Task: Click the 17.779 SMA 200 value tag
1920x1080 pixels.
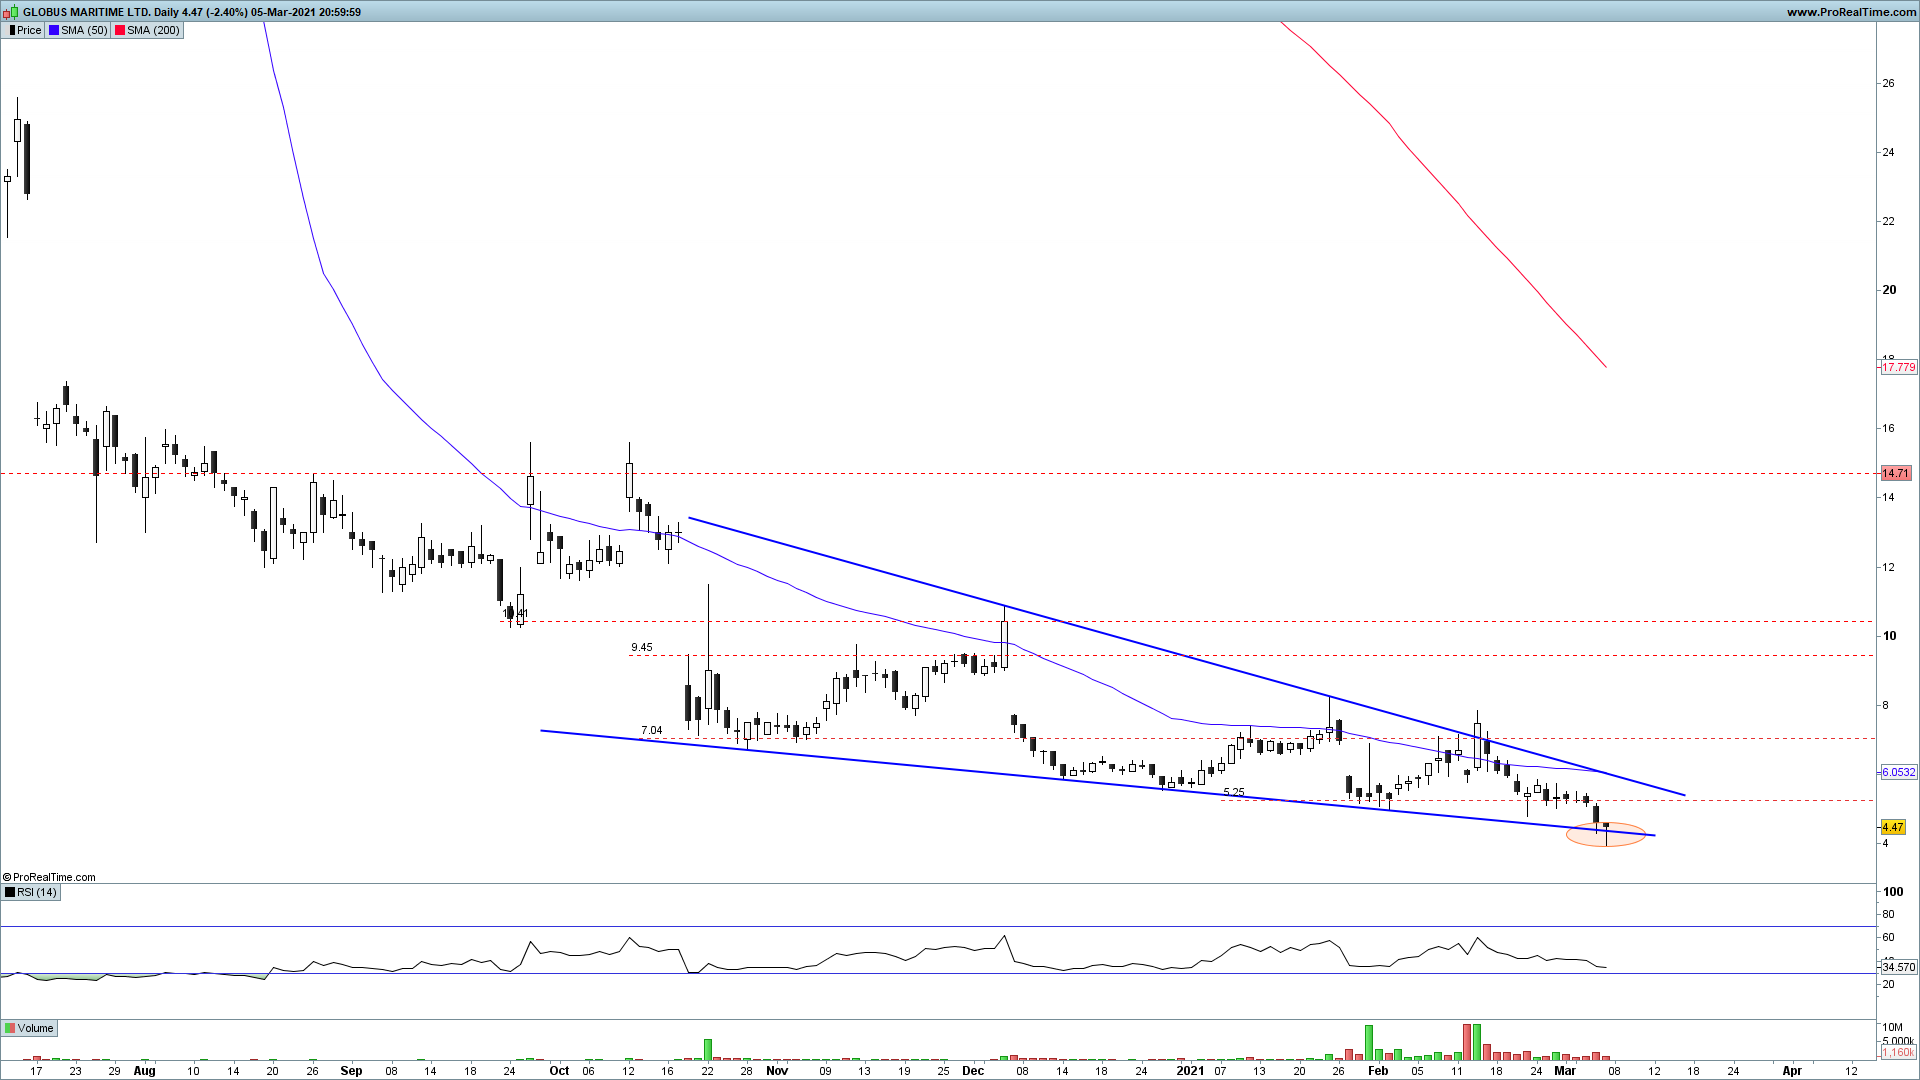Action: click(1898, 367)
